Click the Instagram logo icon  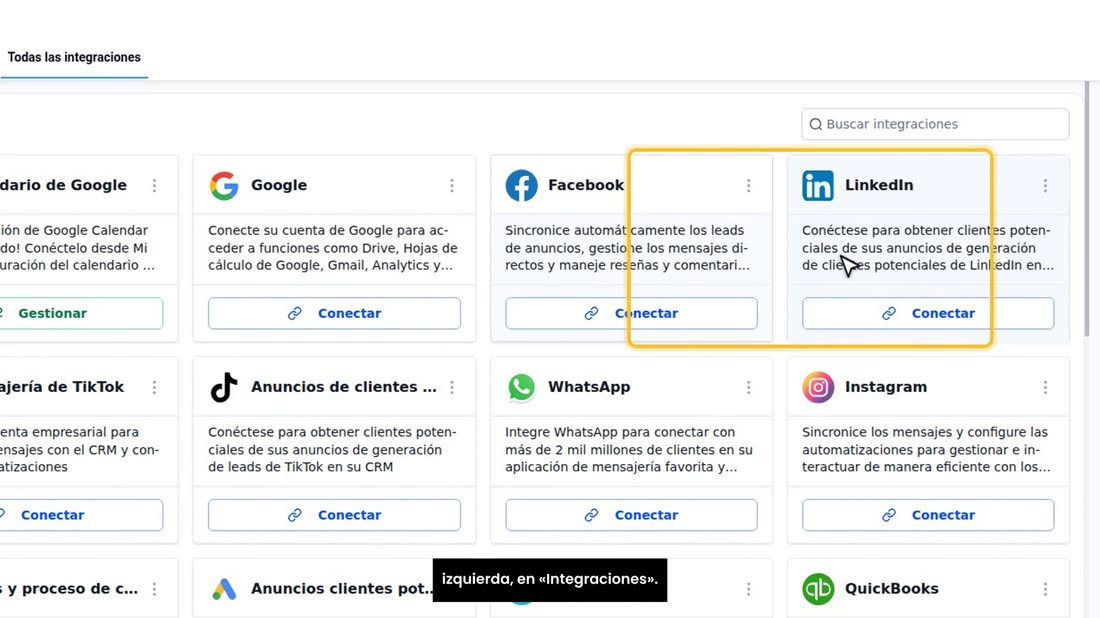[x=818, y=387]
